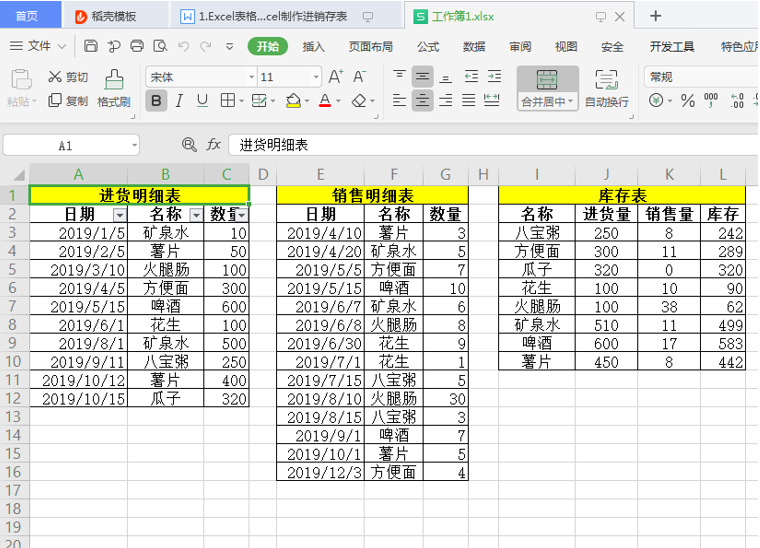Click increase decimal places icon
Screen dimensions: 760x548
(x=737, y=101)
